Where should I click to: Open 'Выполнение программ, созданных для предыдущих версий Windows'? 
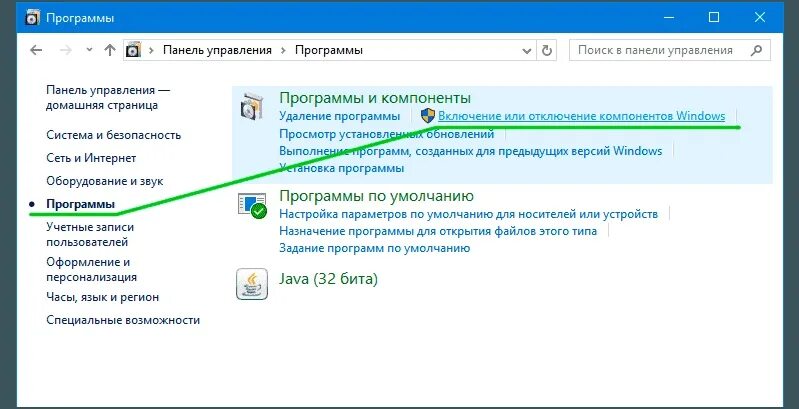pyautogui.click(x=471, y=151)
